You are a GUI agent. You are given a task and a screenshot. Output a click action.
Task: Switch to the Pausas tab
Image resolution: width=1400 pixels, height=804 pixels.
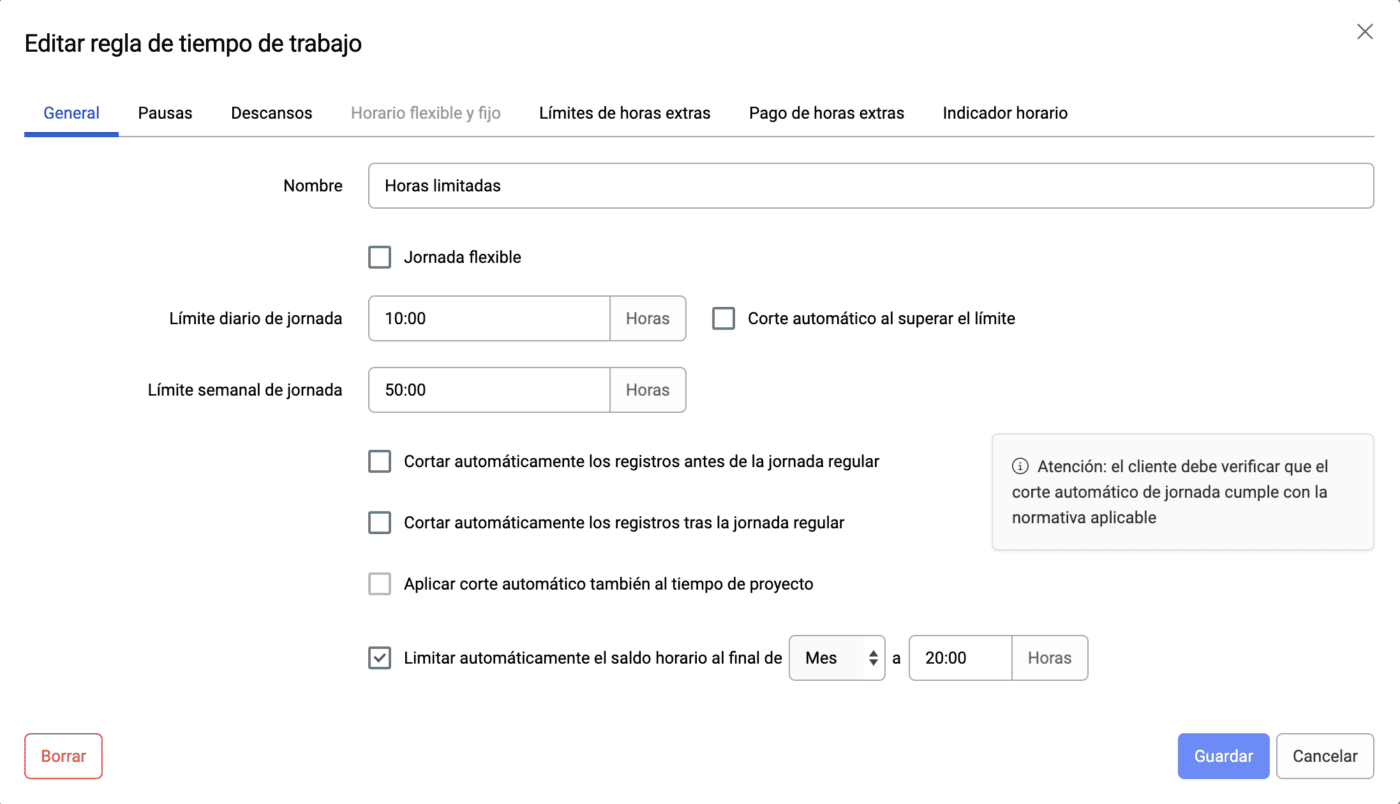[x=165, y=113]
